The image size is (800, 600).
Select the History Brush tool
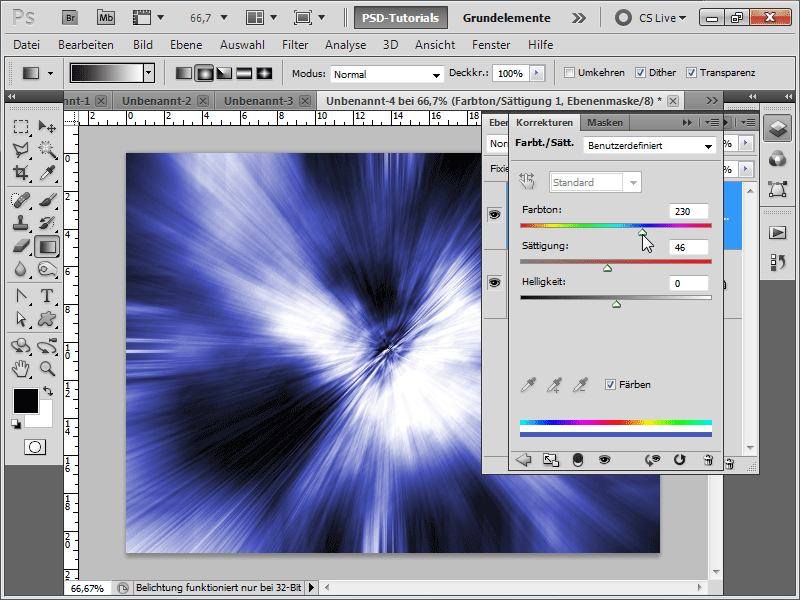pyautogui.click(x=47, y=223)
